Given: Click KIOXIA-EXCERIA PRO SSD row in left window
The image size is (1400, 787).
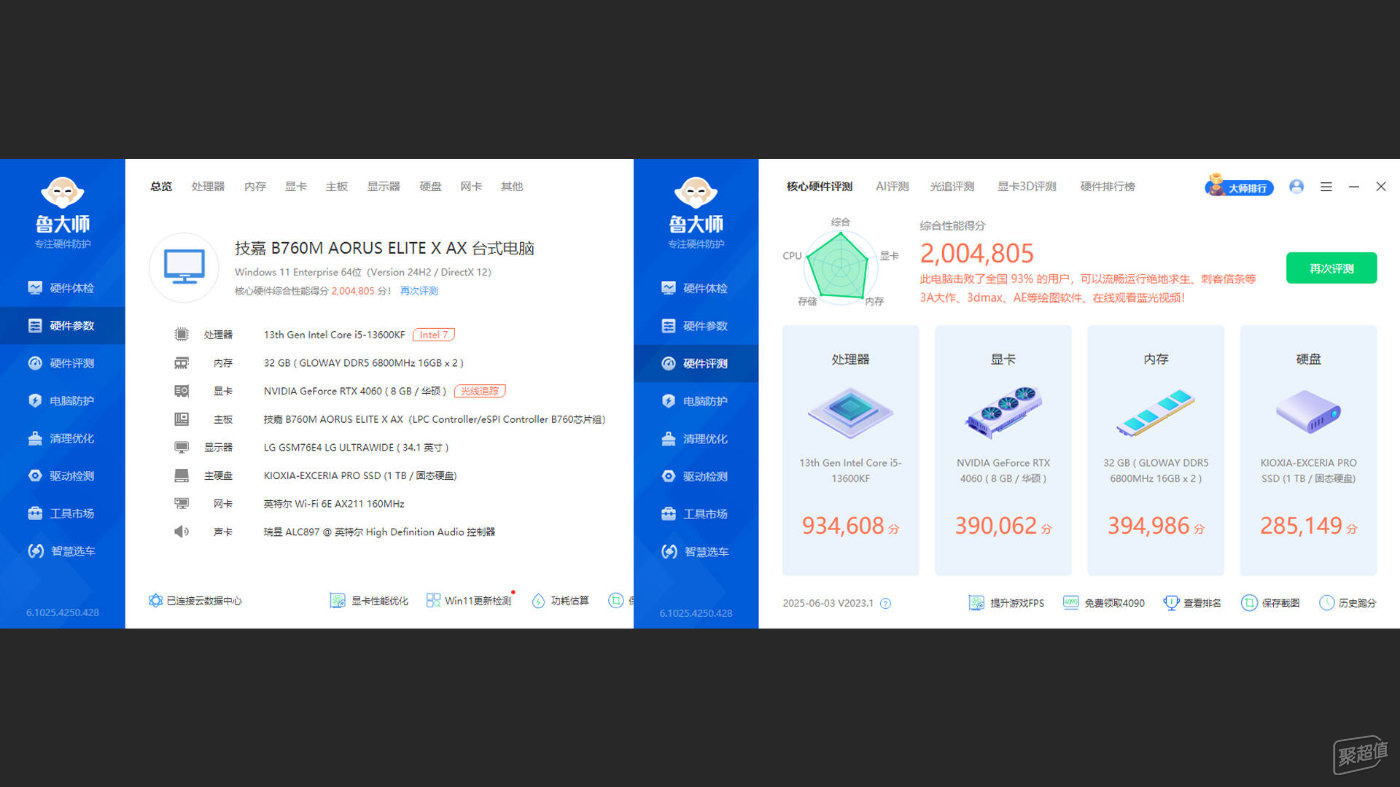Looking at the screenshot, I should tap(360, 475).
